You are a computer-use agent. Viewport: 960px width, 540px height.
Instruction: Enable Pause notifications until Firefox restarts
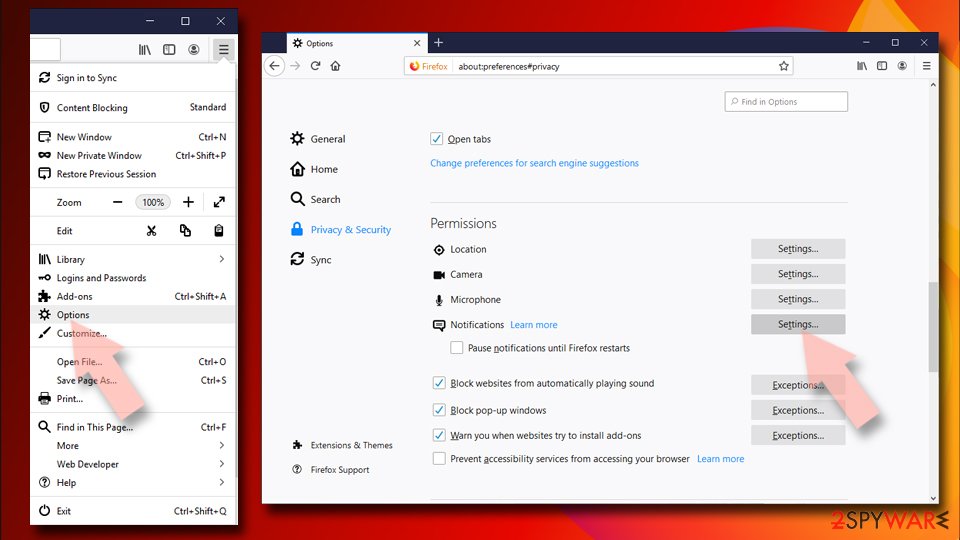pyautogui.click(x=457, y=348)
